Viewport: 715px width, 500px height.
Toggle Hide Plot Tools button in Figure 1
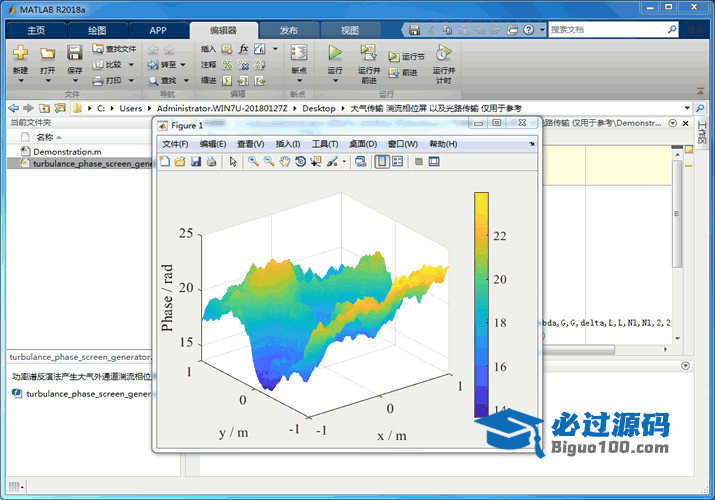click(x=419, y=161)
